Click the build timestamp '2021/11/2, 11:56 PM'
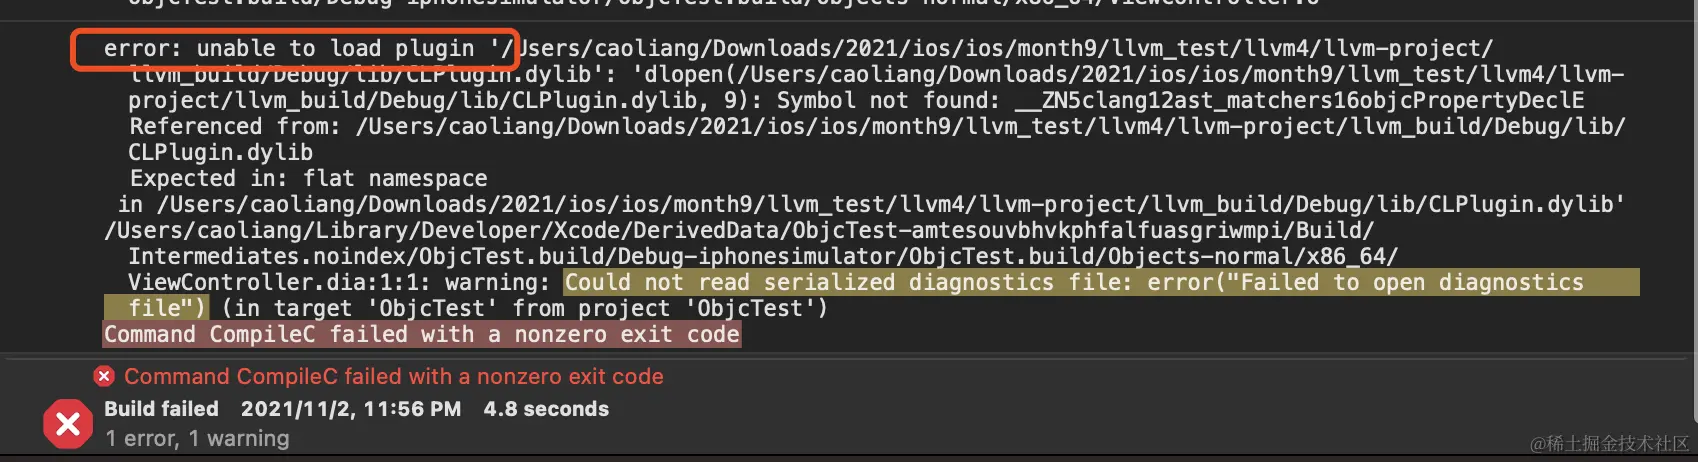Screen dimensions: 1698x462 (x=351, y=409)
